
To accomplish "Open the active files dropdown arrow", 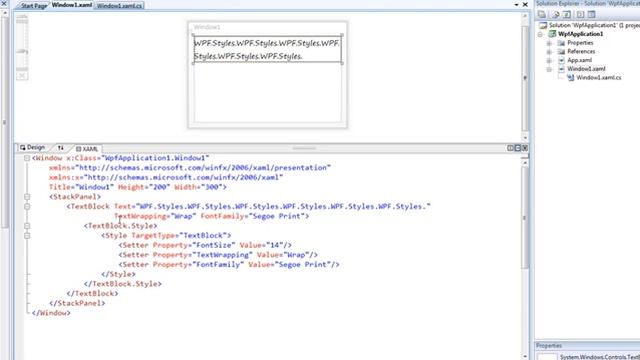I will (516, 4).
